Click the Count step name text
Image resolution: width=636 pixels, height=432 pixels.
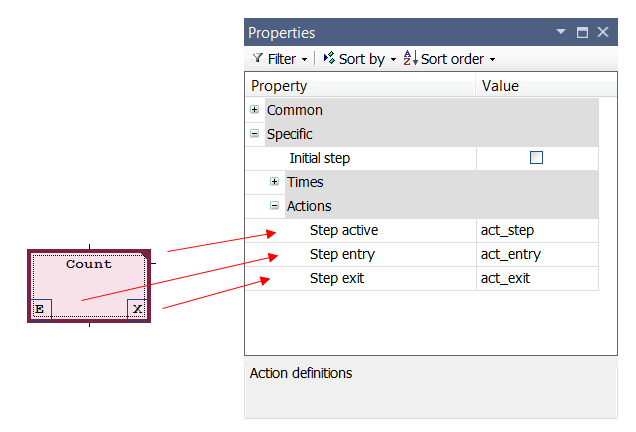pyautogui.click(x=89, y=264)
